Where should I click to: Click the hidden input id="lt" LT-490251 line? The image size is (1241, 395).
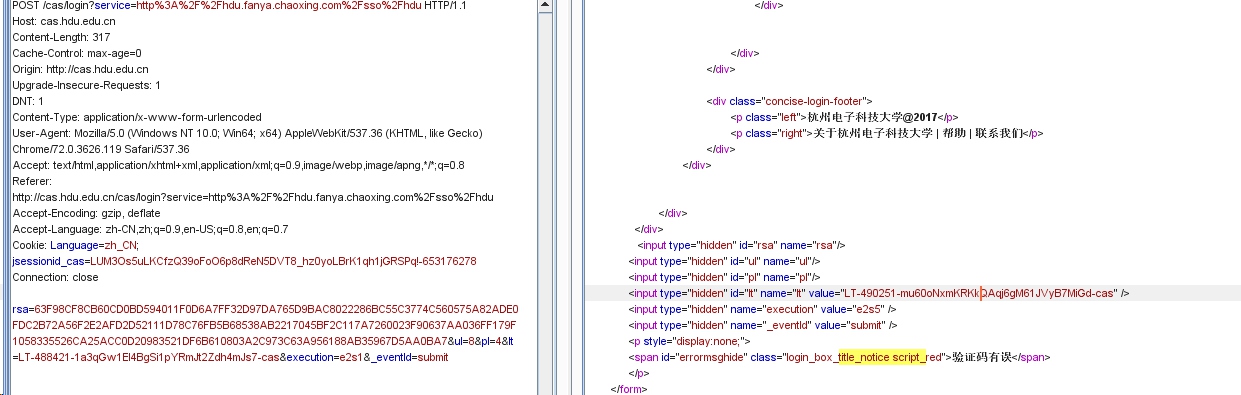point(879,293)
